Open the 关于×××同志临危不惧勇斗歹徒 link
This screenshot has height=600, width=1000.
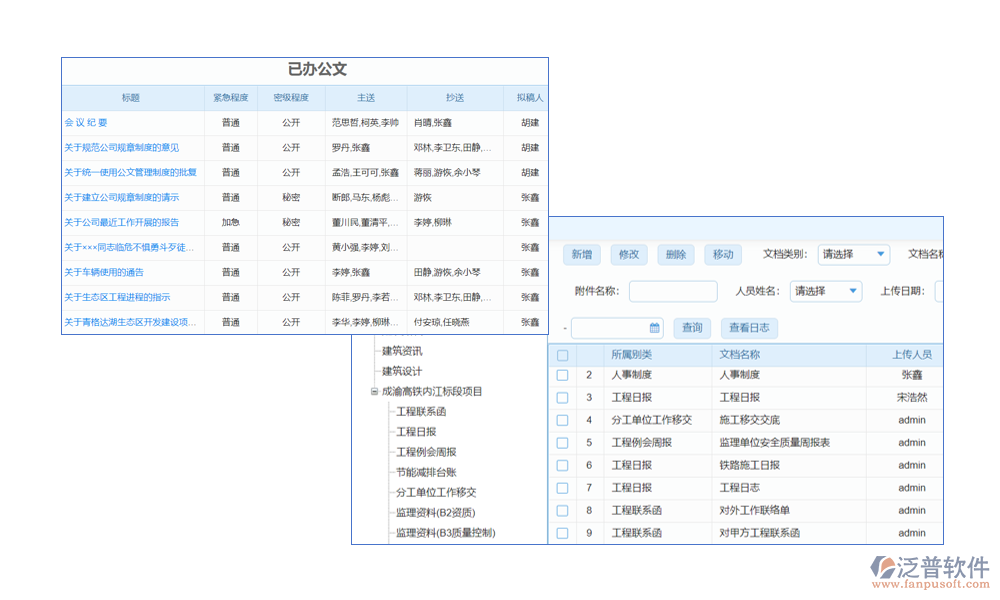click(x=129, y=247)
